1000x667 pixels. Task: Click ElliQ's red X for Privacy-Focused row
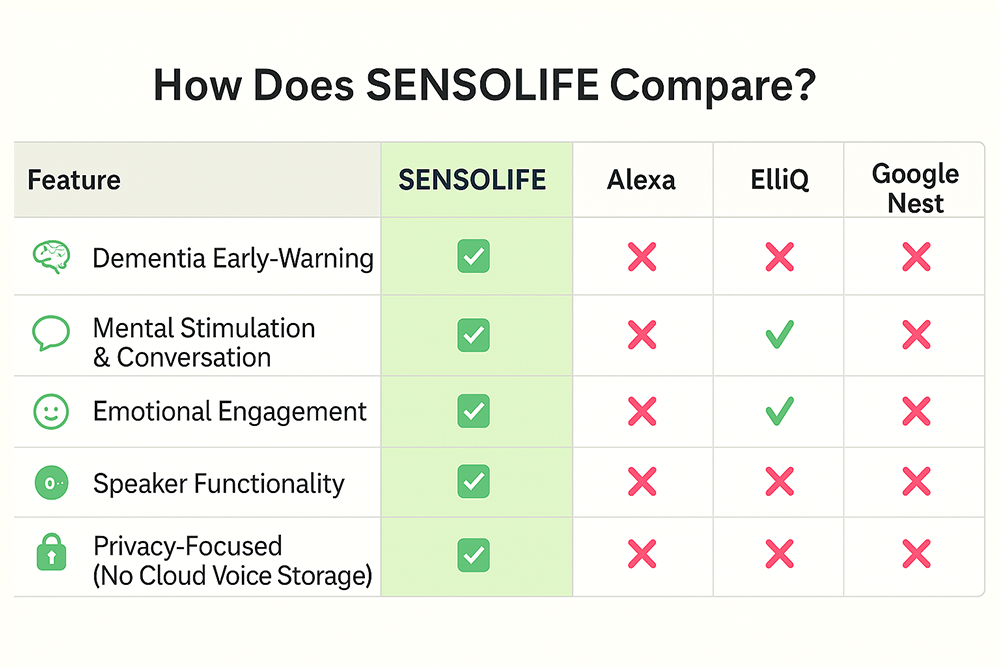tap(779, 554)
